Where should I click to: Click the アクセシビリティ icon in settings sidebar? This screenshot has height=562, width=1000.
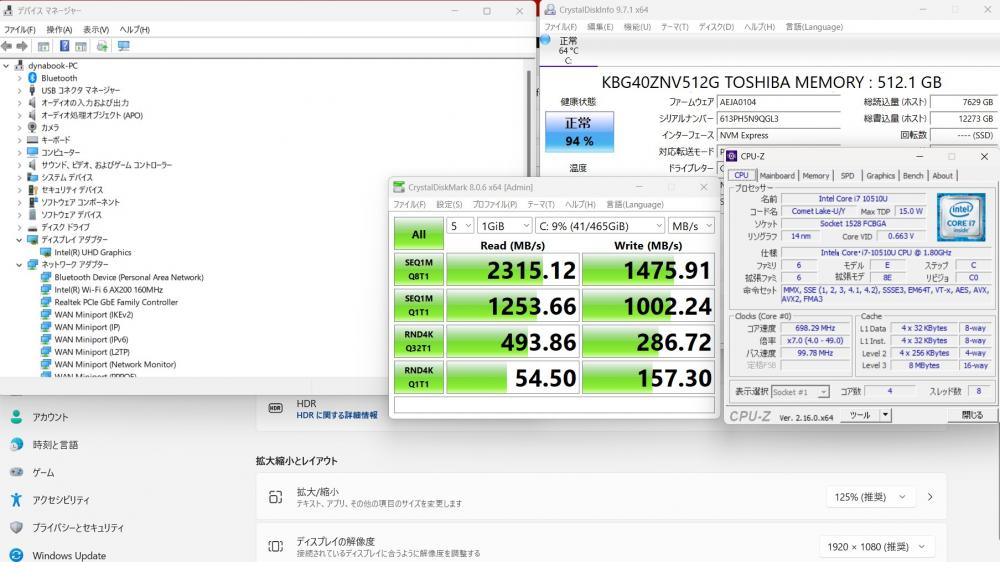coord(17,499)
